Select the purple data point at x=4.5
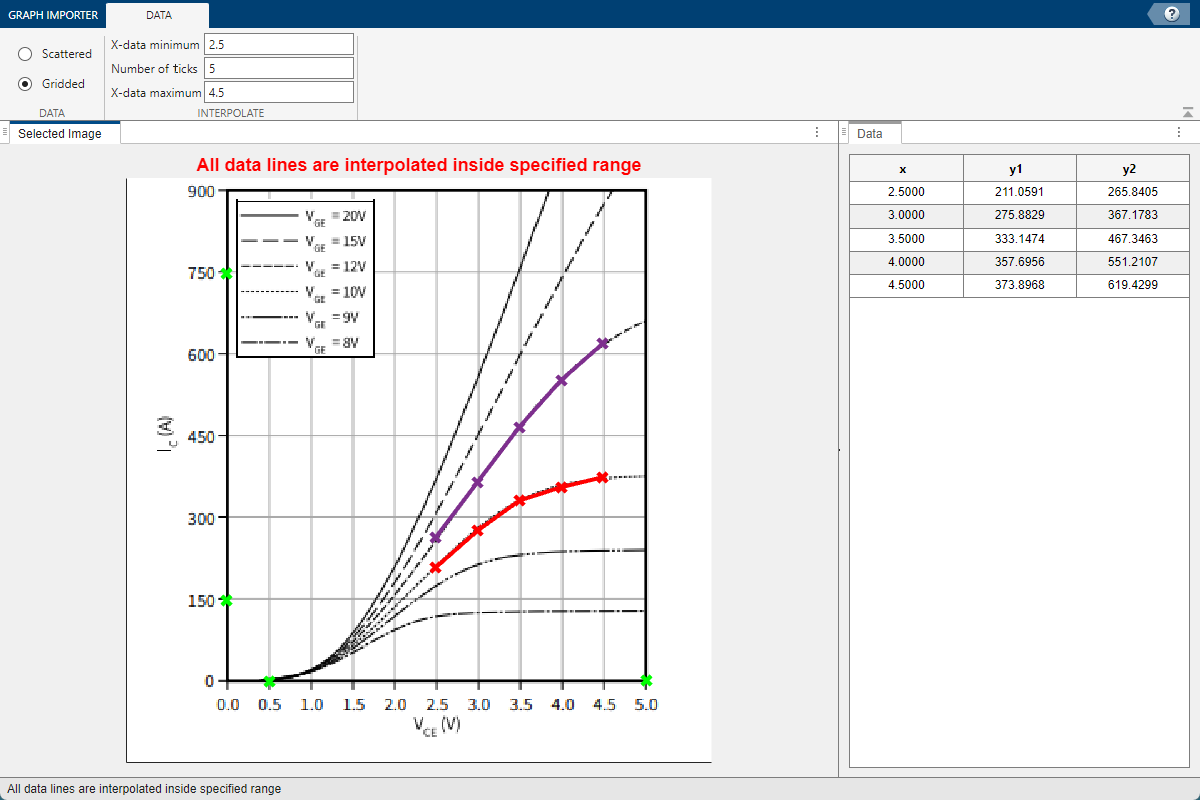 603,343
